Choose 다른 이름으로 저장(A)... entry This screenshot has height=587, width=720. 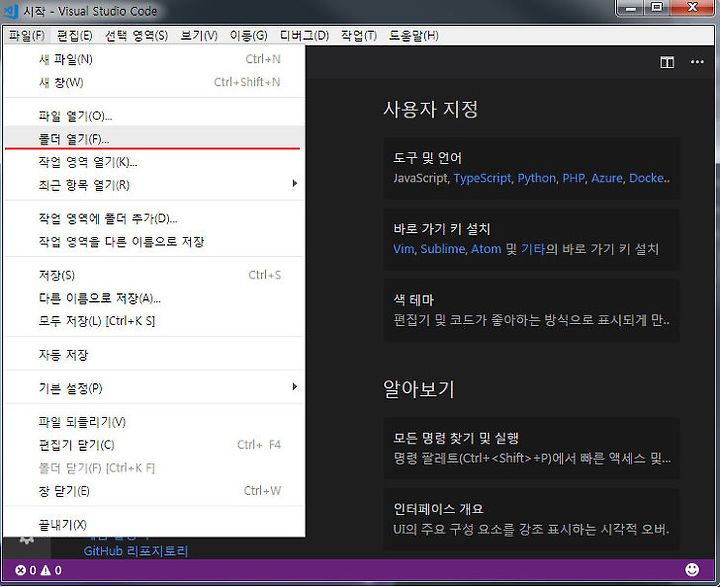tap(154, 298)
